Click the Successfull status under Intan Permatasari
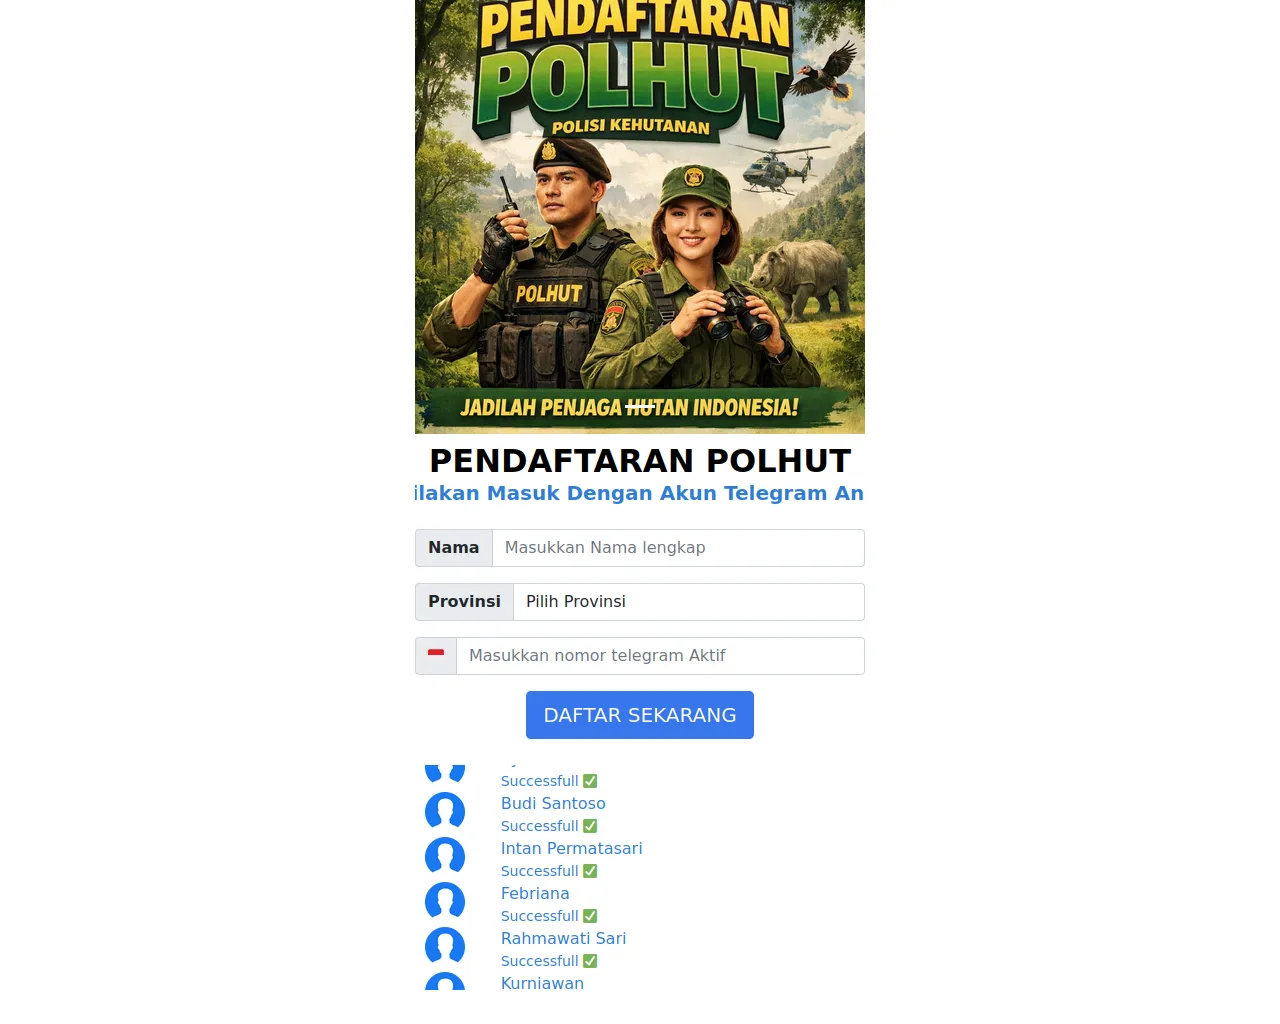Screen dimensions: 1280x1024 pos(540,871)
